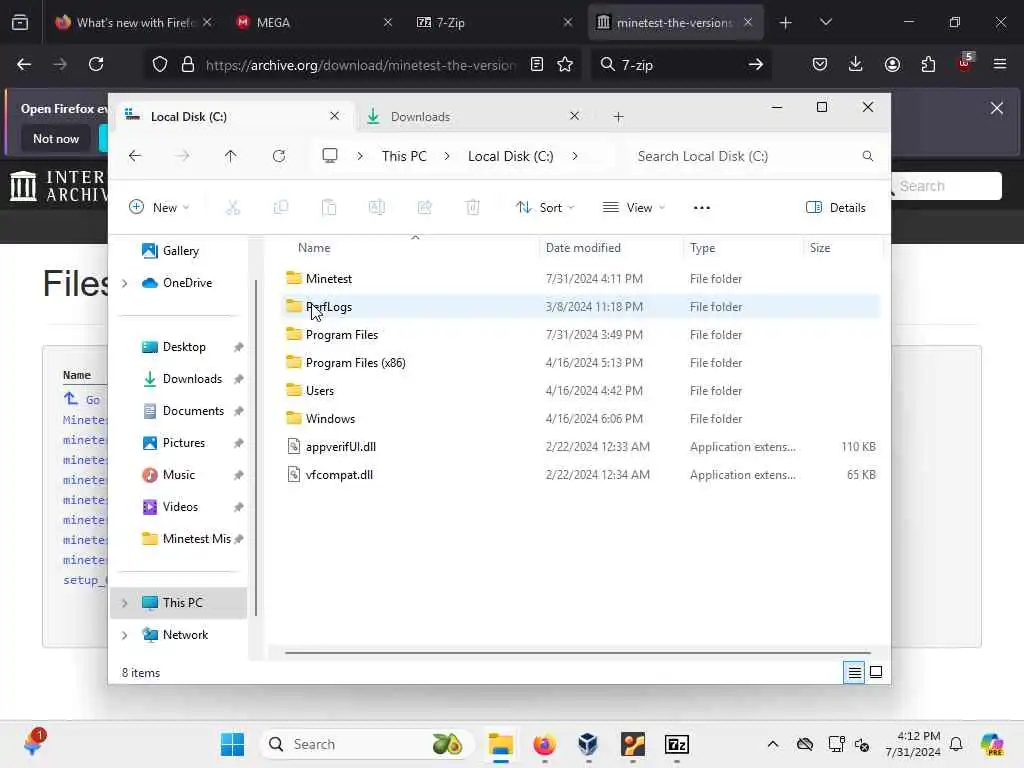Click Firefox URL address bar

[x=360, y=65]
